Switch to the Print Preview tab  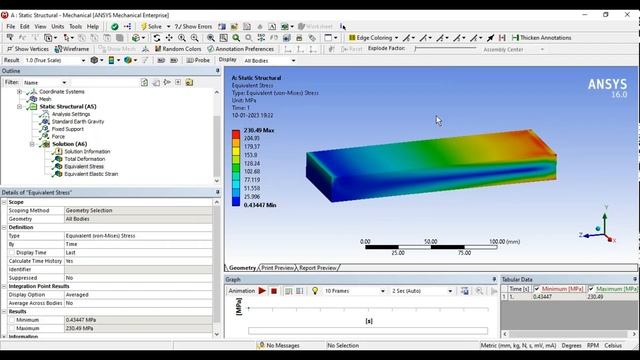[x=277, y=268]
